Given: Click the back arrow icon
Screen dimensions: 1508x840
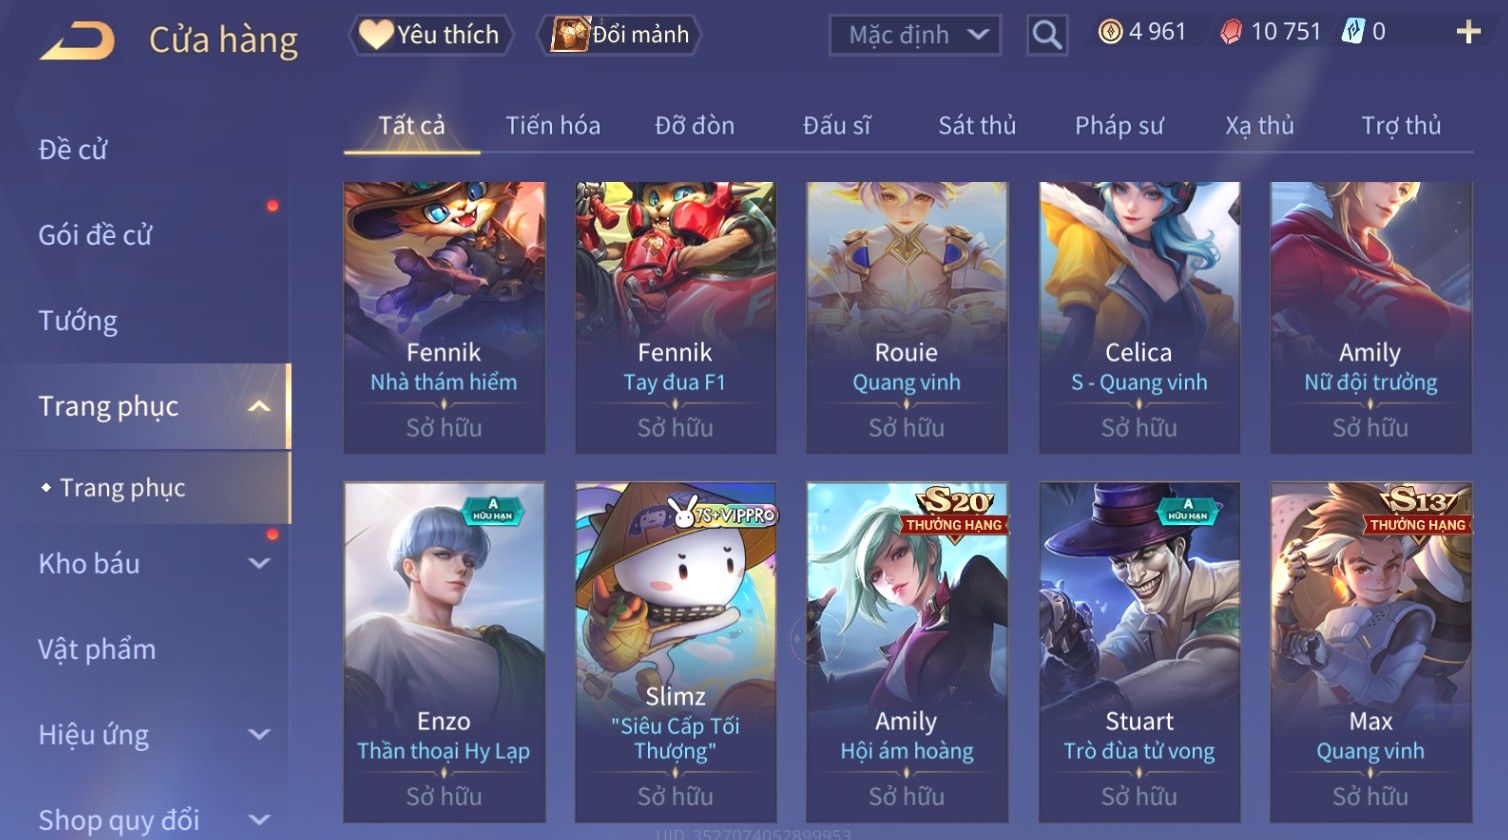Looking at the screenshot, I should point(78,41).
